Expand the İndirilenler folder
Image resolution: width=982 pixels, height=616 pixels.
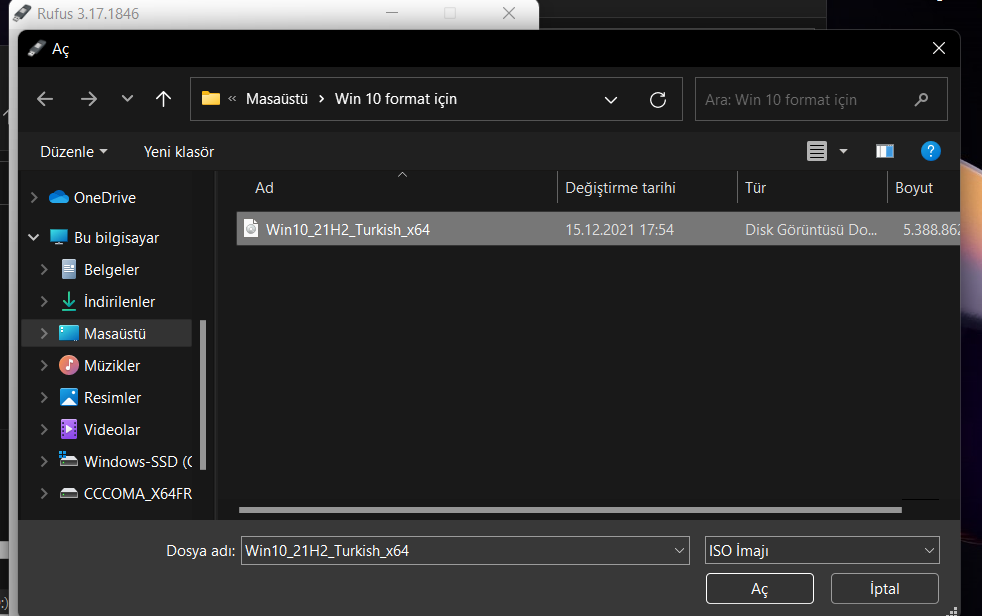(x=44, y=301)
